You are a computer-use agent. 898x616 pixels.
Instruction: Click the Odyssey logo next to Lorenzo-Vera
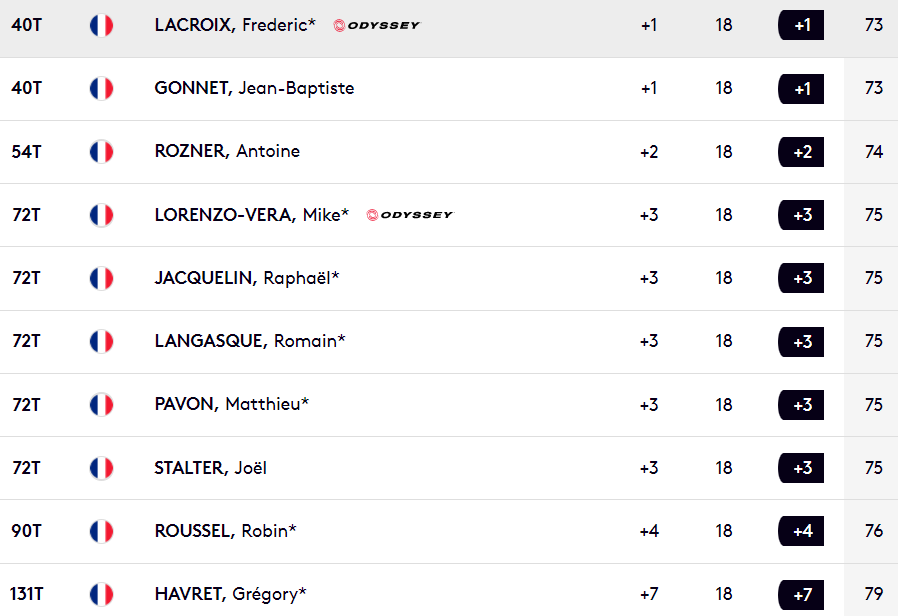[x=410, y=215]
